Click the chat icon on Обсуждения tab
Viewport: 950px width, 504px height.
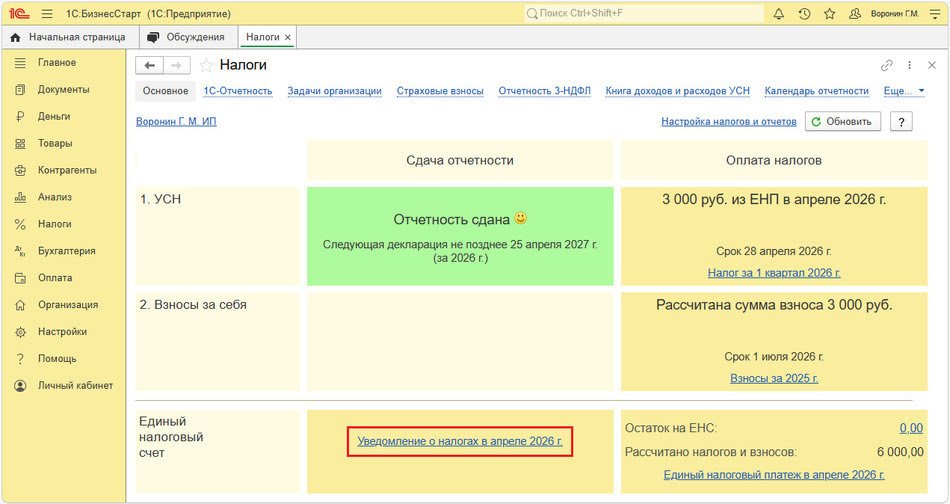point(153,38)
